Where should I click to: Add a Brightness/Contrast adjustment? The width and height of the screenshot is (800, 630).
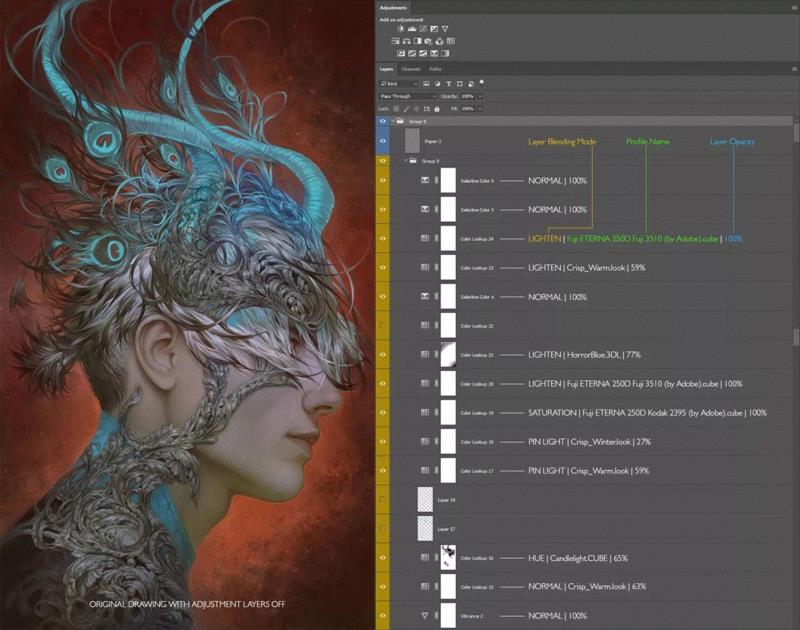point(401,29)
